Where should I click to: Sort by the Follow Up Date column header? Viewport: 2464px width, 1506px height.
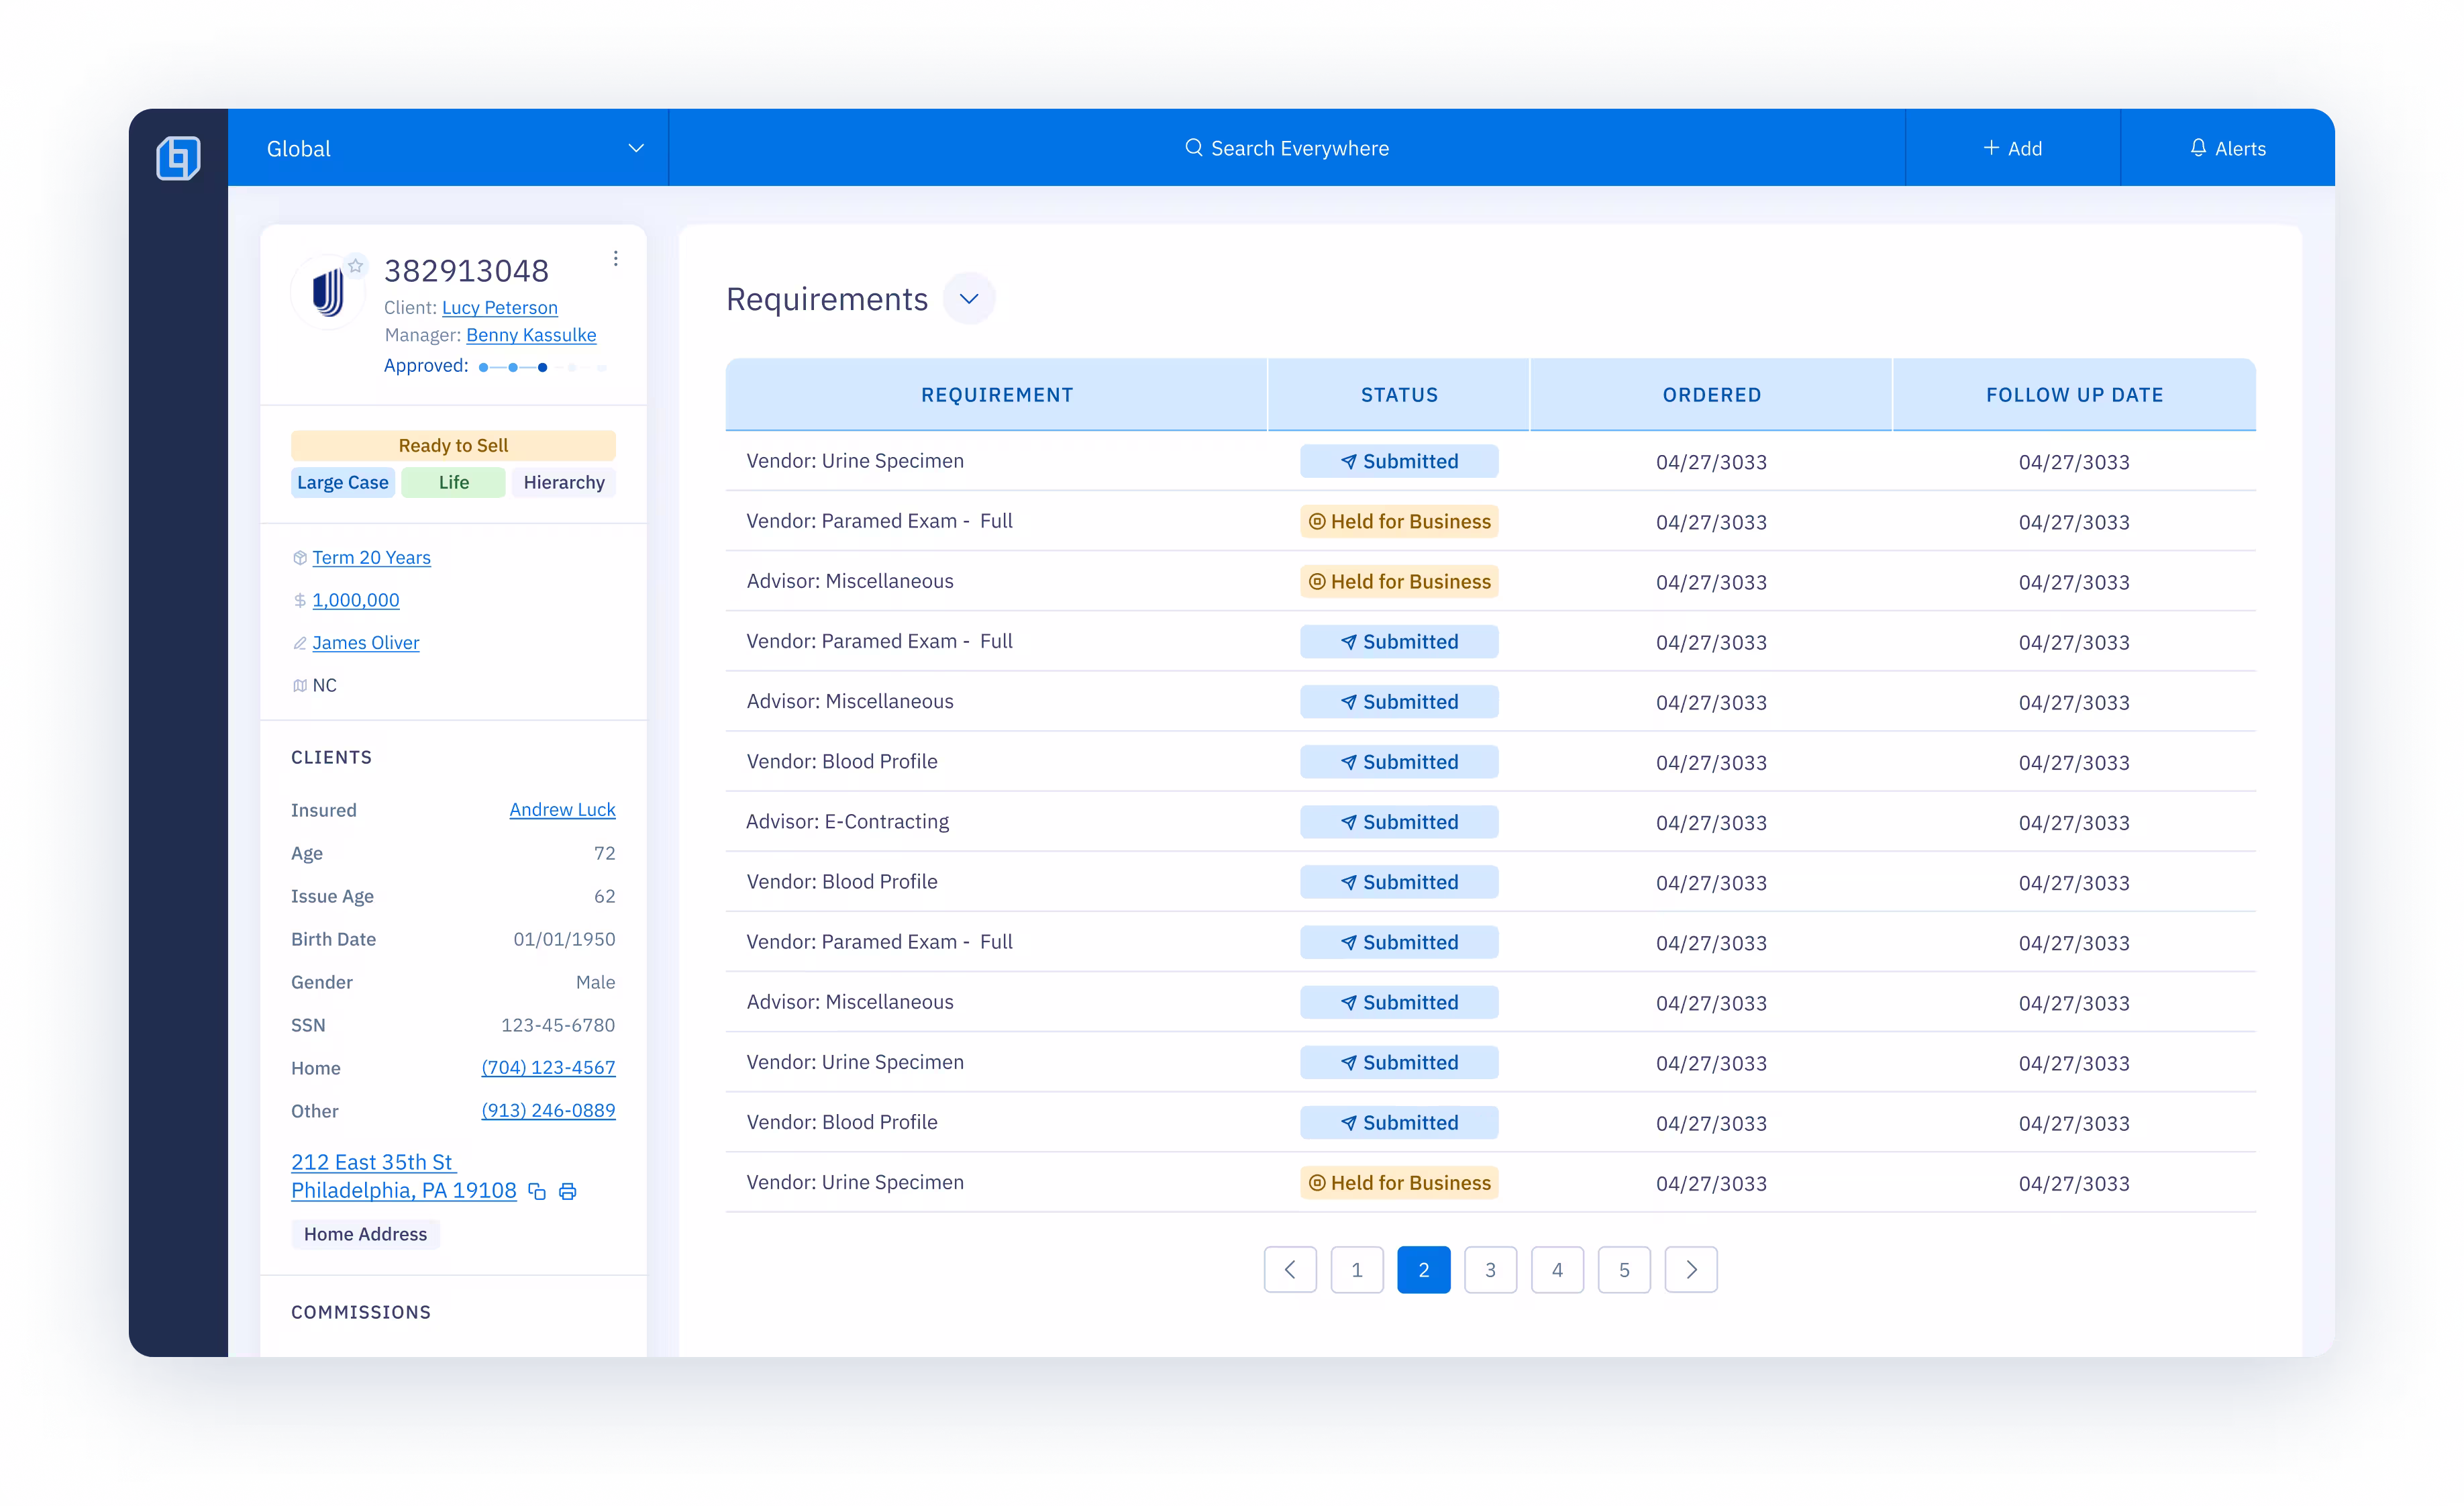coord(2074,395)
